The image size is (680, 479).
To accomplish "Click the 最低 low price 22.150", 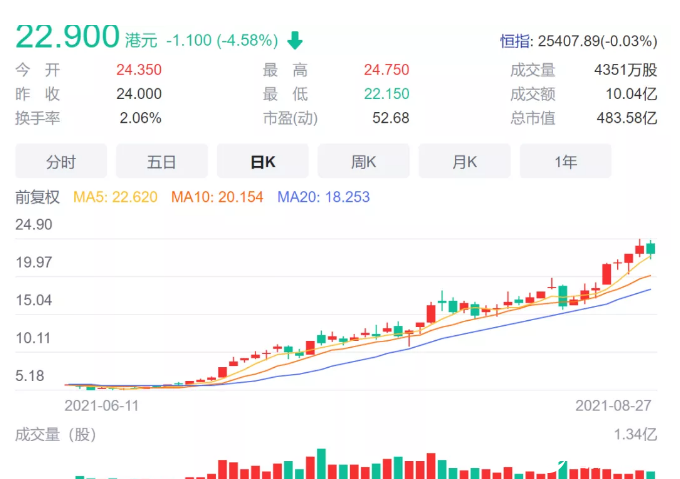I will click(x=386, y=94).
